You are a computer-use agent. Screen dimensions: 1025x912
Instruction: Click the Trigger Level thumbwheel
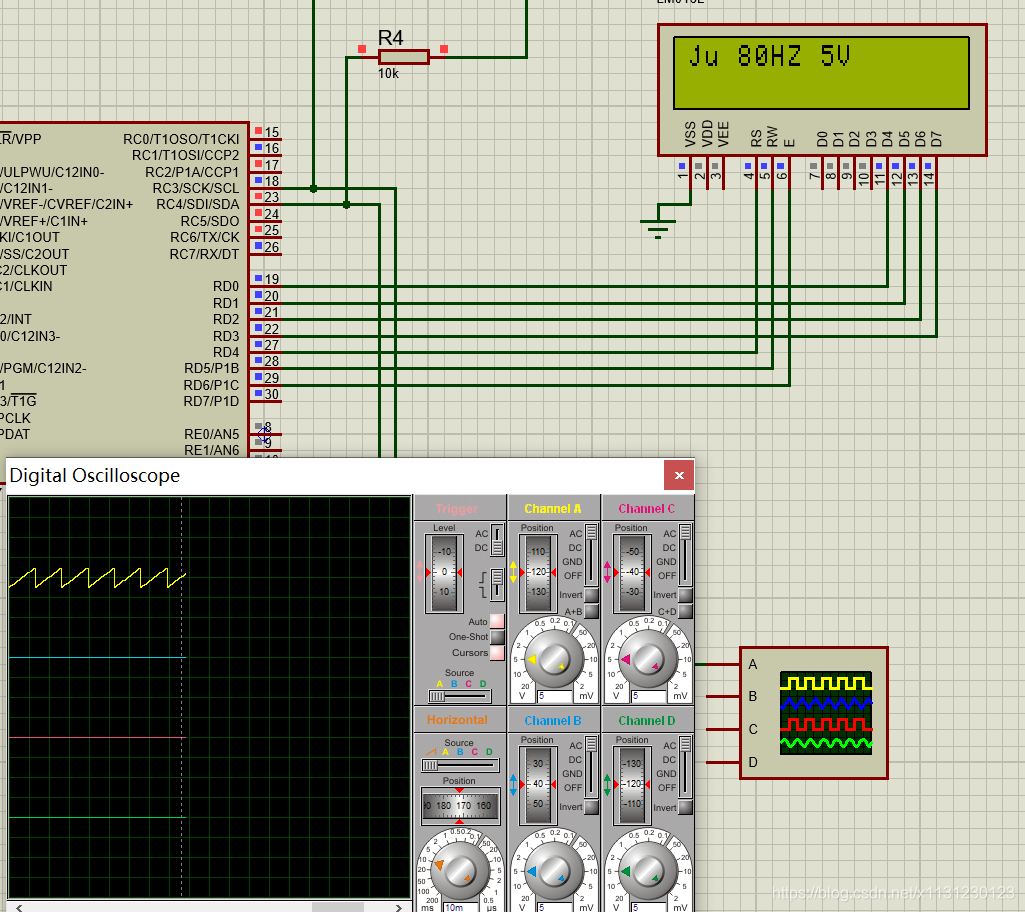[x=444, y=573]
